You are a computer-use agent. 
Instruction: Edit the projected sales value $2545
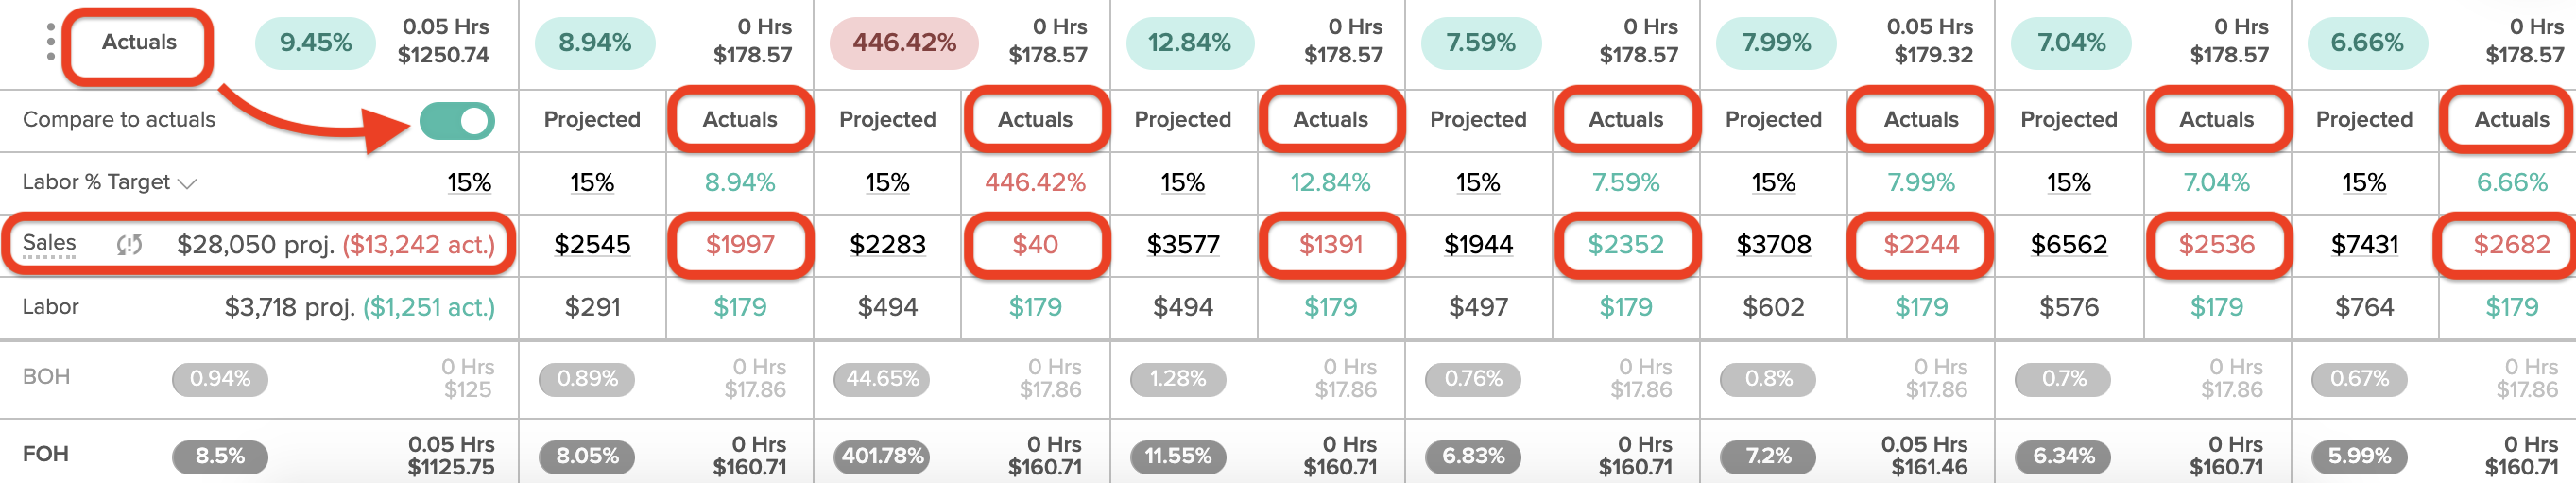point(592,245)
